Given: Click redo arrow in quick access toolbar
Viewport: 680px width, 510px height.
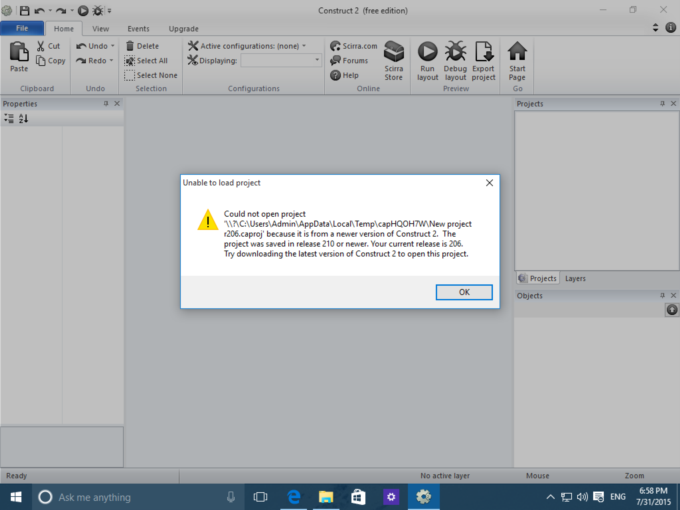Looking at the screenshot, I should [x=61, y=10].
